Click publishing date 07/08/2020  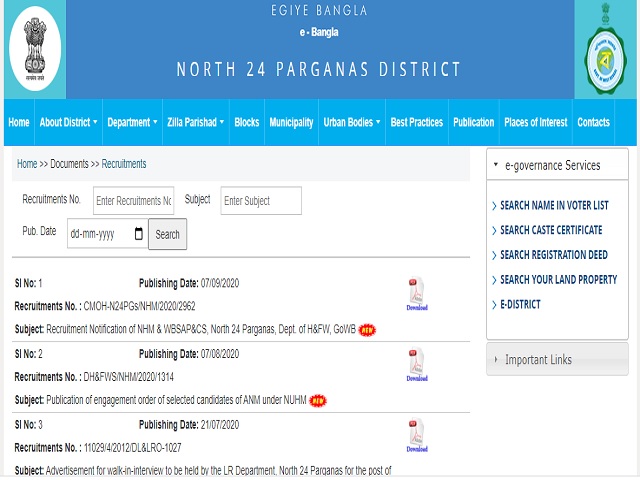click(220, 354)
